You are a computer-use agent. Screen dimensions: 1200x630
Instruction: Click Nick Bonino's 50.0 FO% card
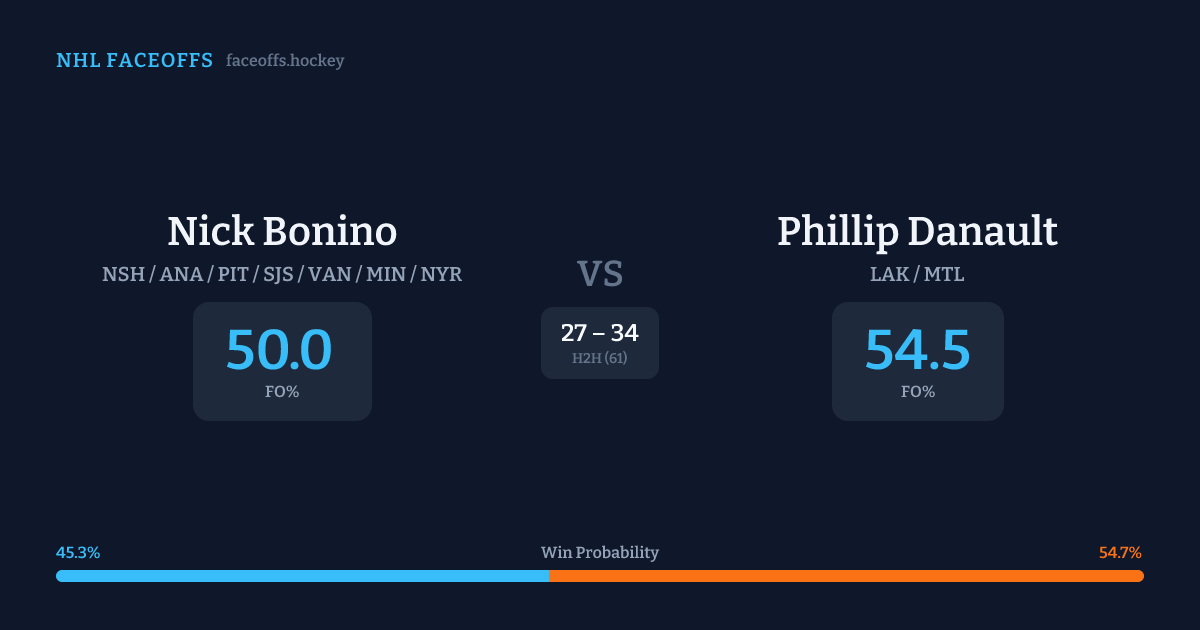pos(282,361)
